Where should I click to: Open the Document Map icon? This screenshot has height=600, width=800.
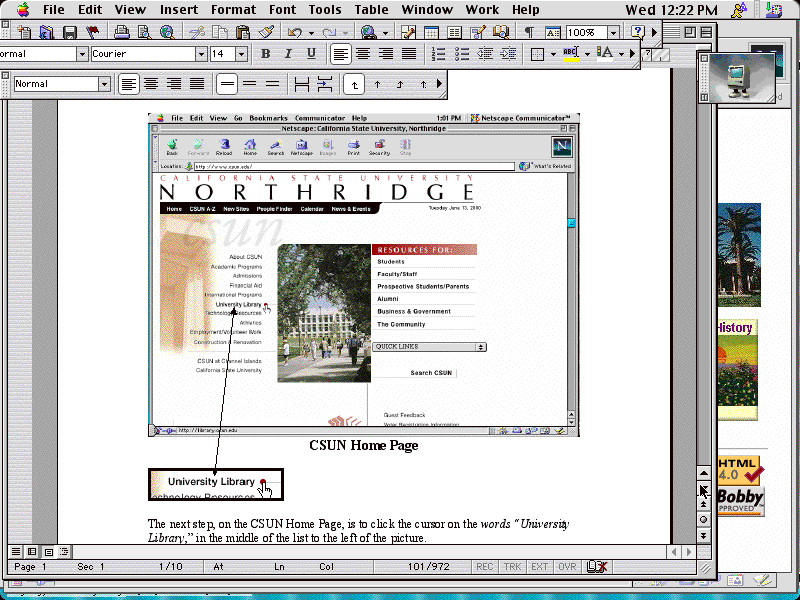[x=501, y=33]
